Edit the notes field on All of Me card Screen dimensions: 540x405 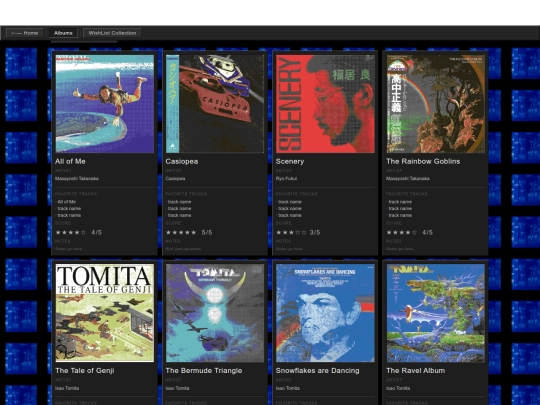tap(70, 249)
